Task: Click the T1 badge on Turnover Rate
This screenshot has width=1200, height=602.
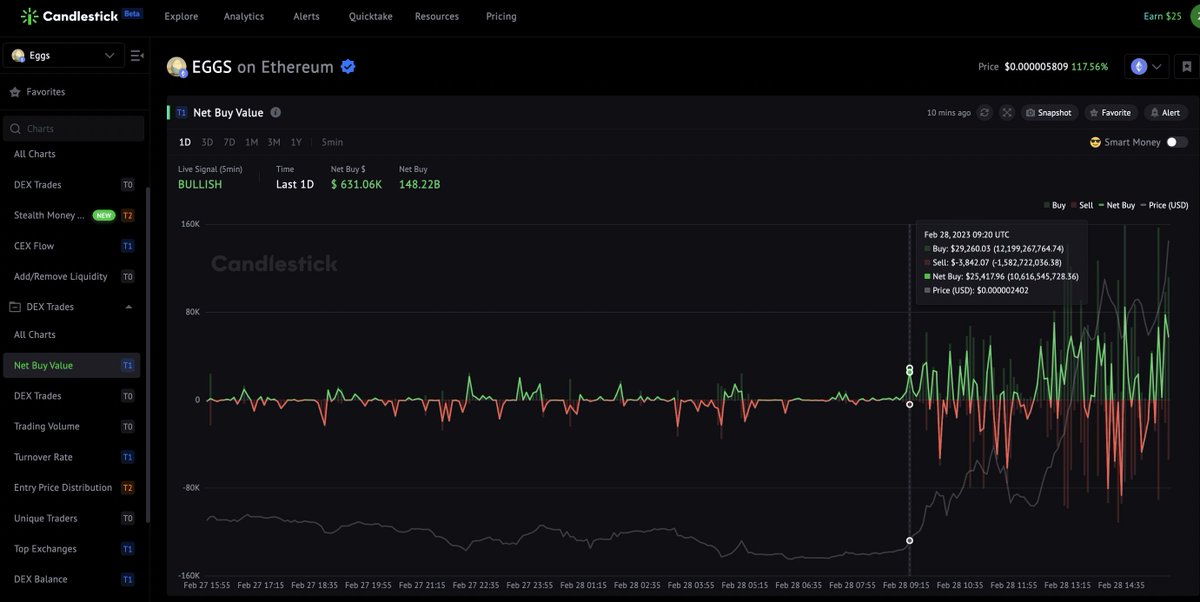Action: click(127, 457)
